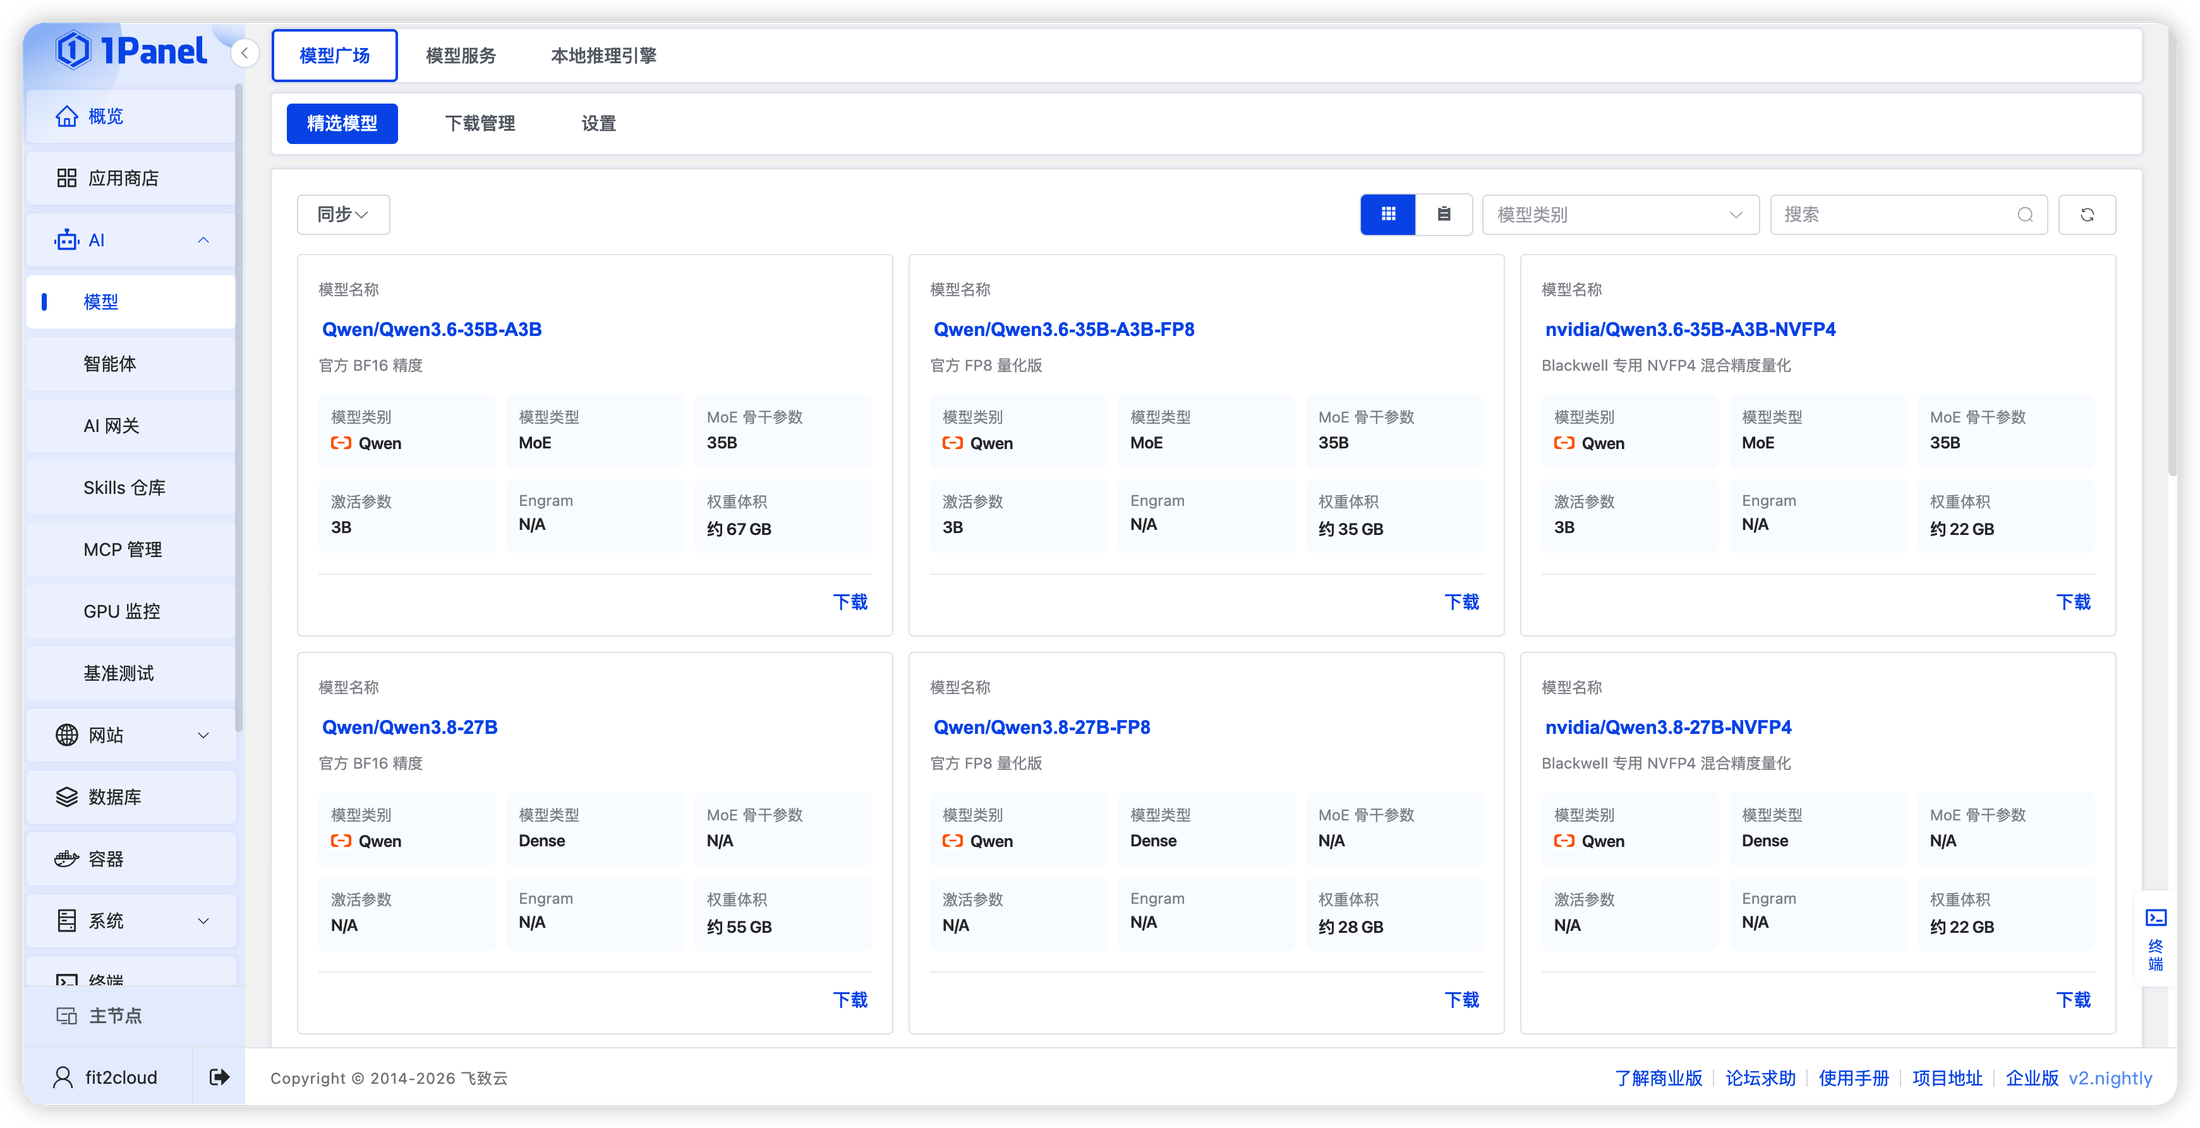Click the logout icon beside fit2cloud
The width and height of the screenshot is (2200, 1128).
(219, 1077)
